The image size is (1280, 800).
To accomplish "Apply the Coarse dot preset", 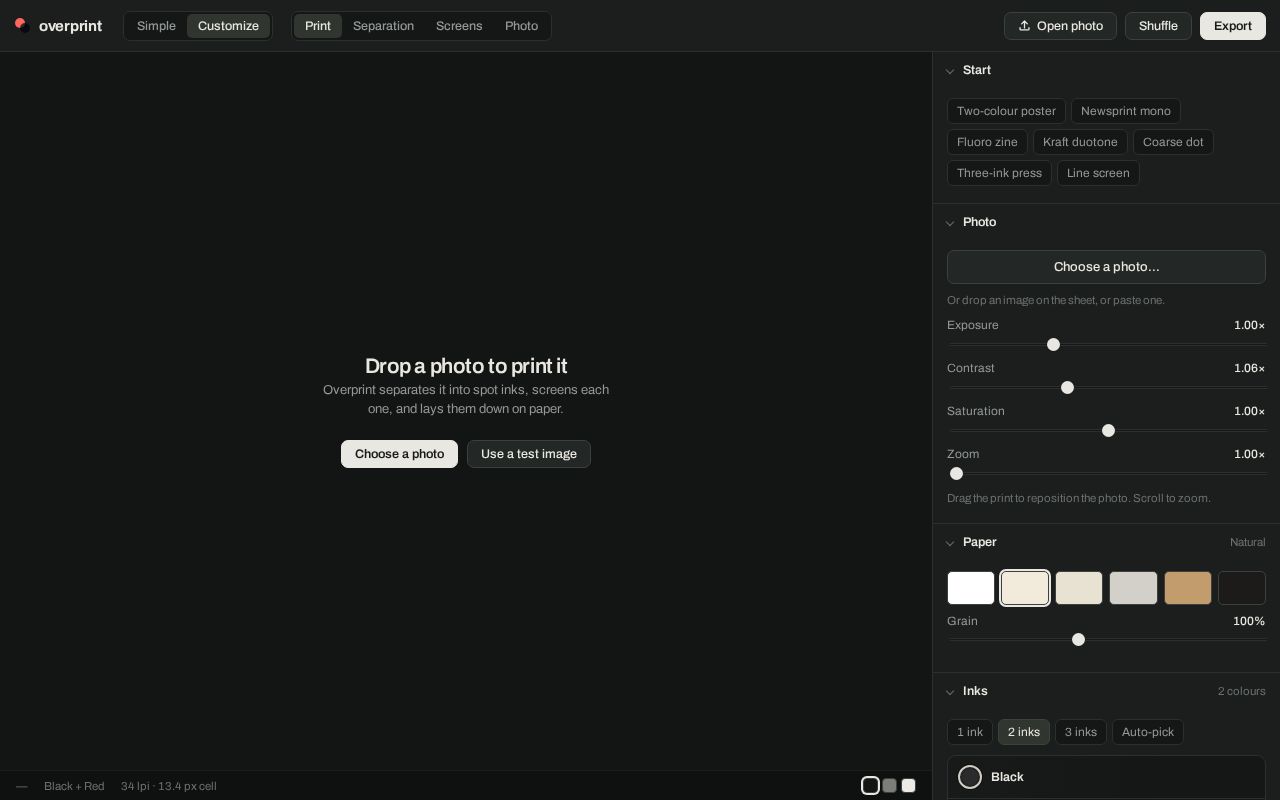I will [1173, 142].
